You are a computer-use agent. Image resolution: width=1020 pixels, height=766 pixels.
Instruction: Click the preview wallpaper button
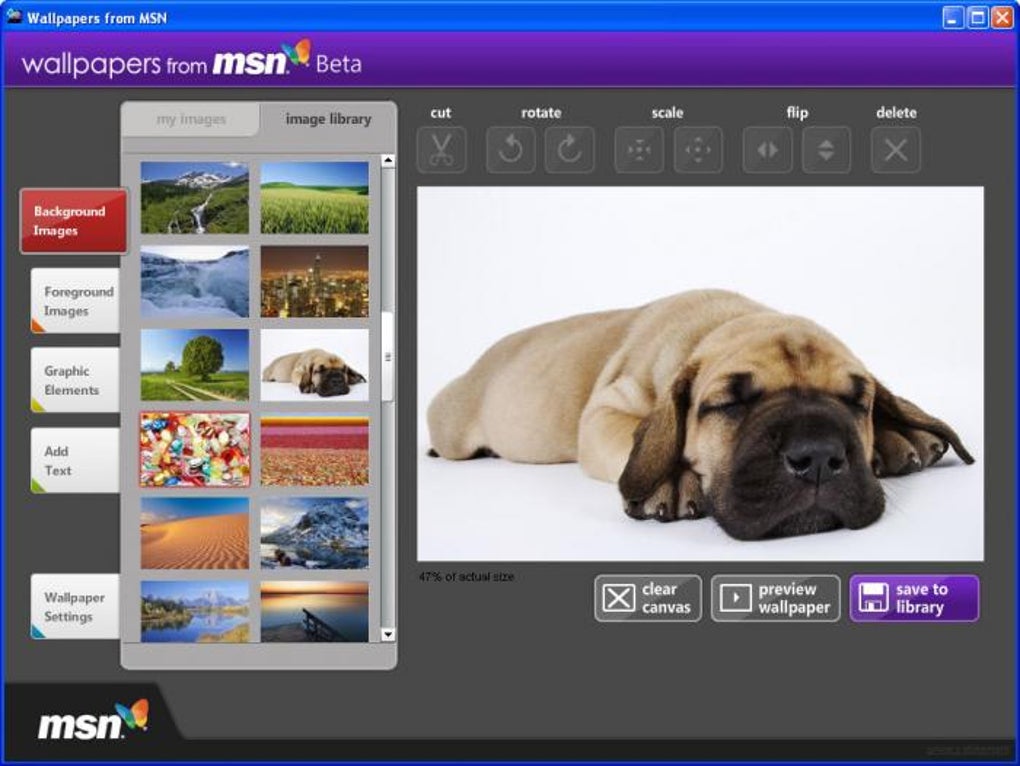775,598
